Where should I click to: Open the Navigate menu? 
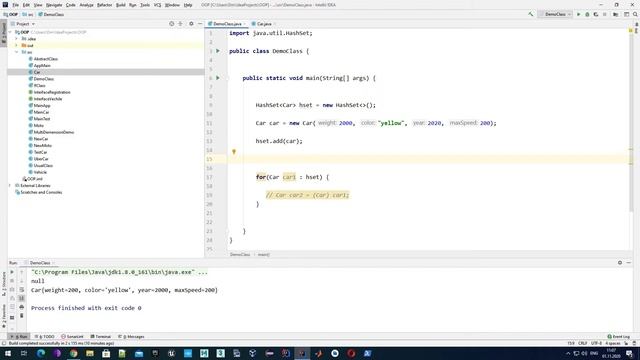(x=54, y=5)
